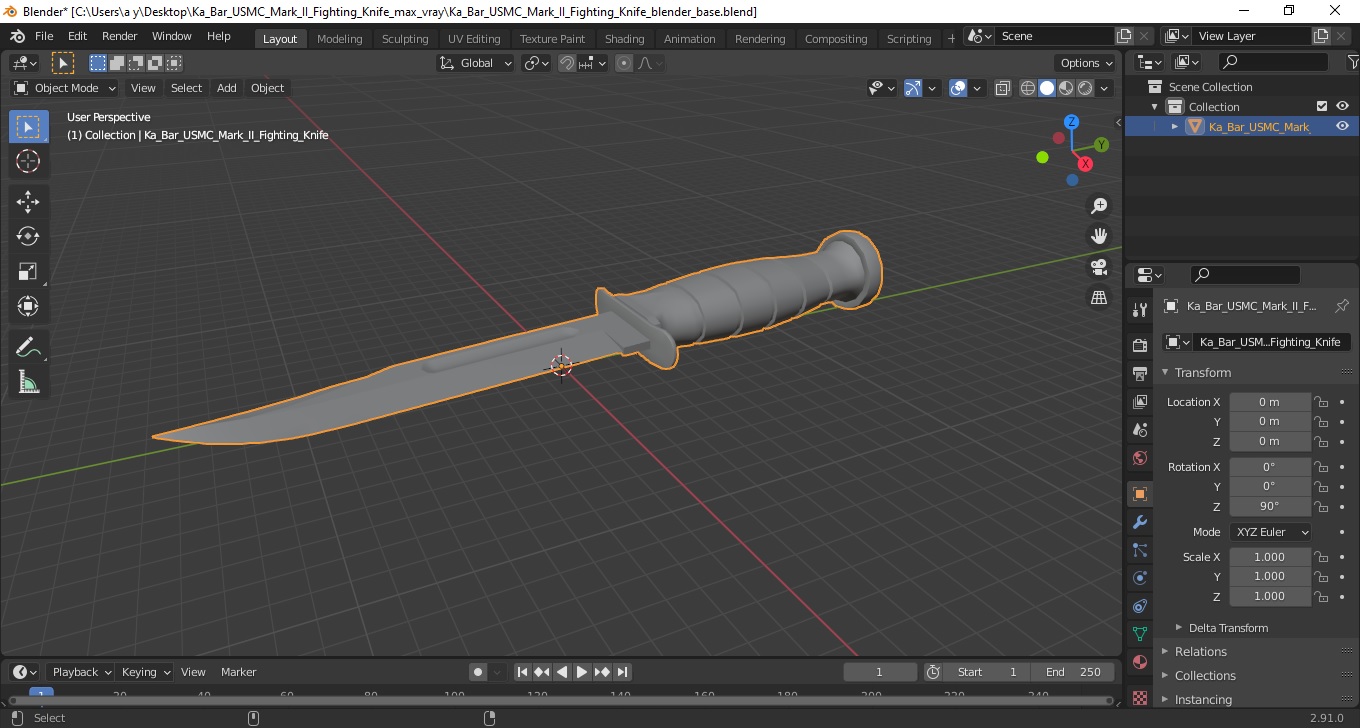Activate the Cursor tool
Screen dimensions: 1360x728
pyautogui.click(x=28, y=161)
